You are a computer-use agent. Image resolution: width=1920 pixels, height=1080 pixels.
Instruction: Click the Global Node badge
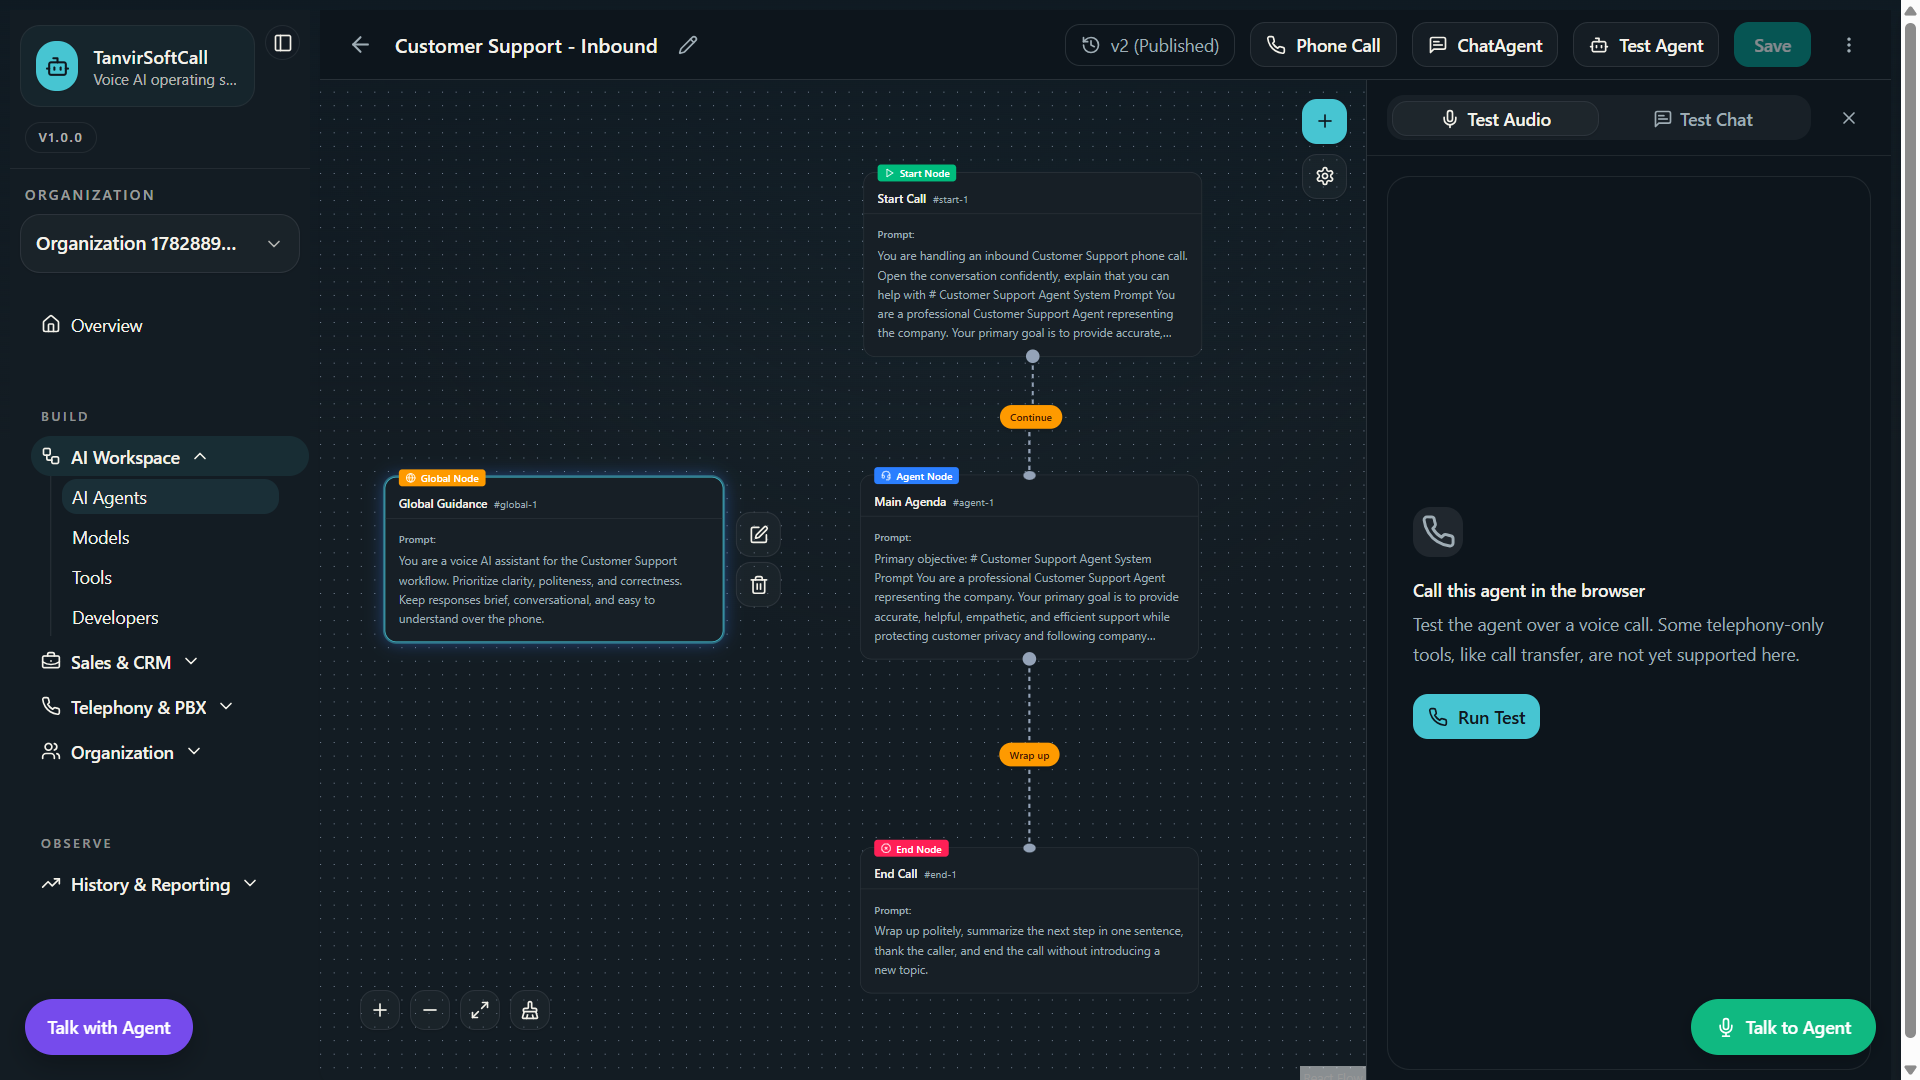click(442, 478)
